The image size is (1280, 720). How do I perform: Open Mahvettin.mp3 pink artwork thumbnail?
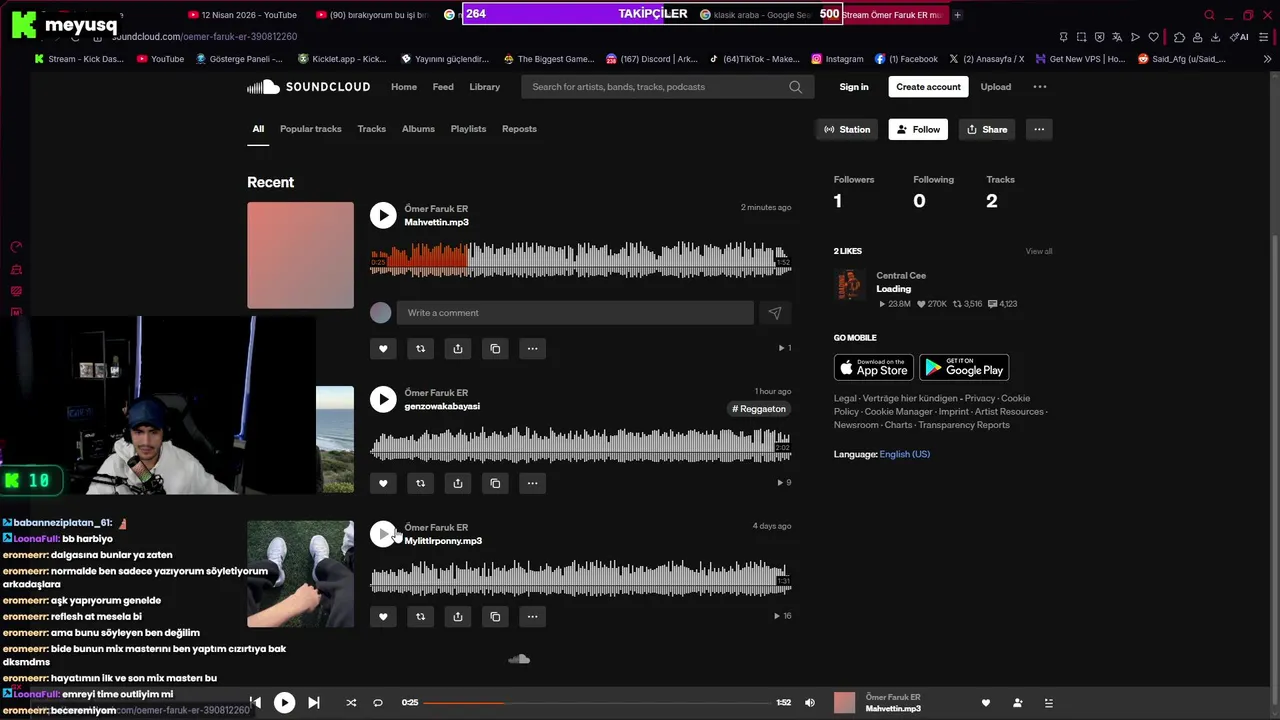pos(300,255)
